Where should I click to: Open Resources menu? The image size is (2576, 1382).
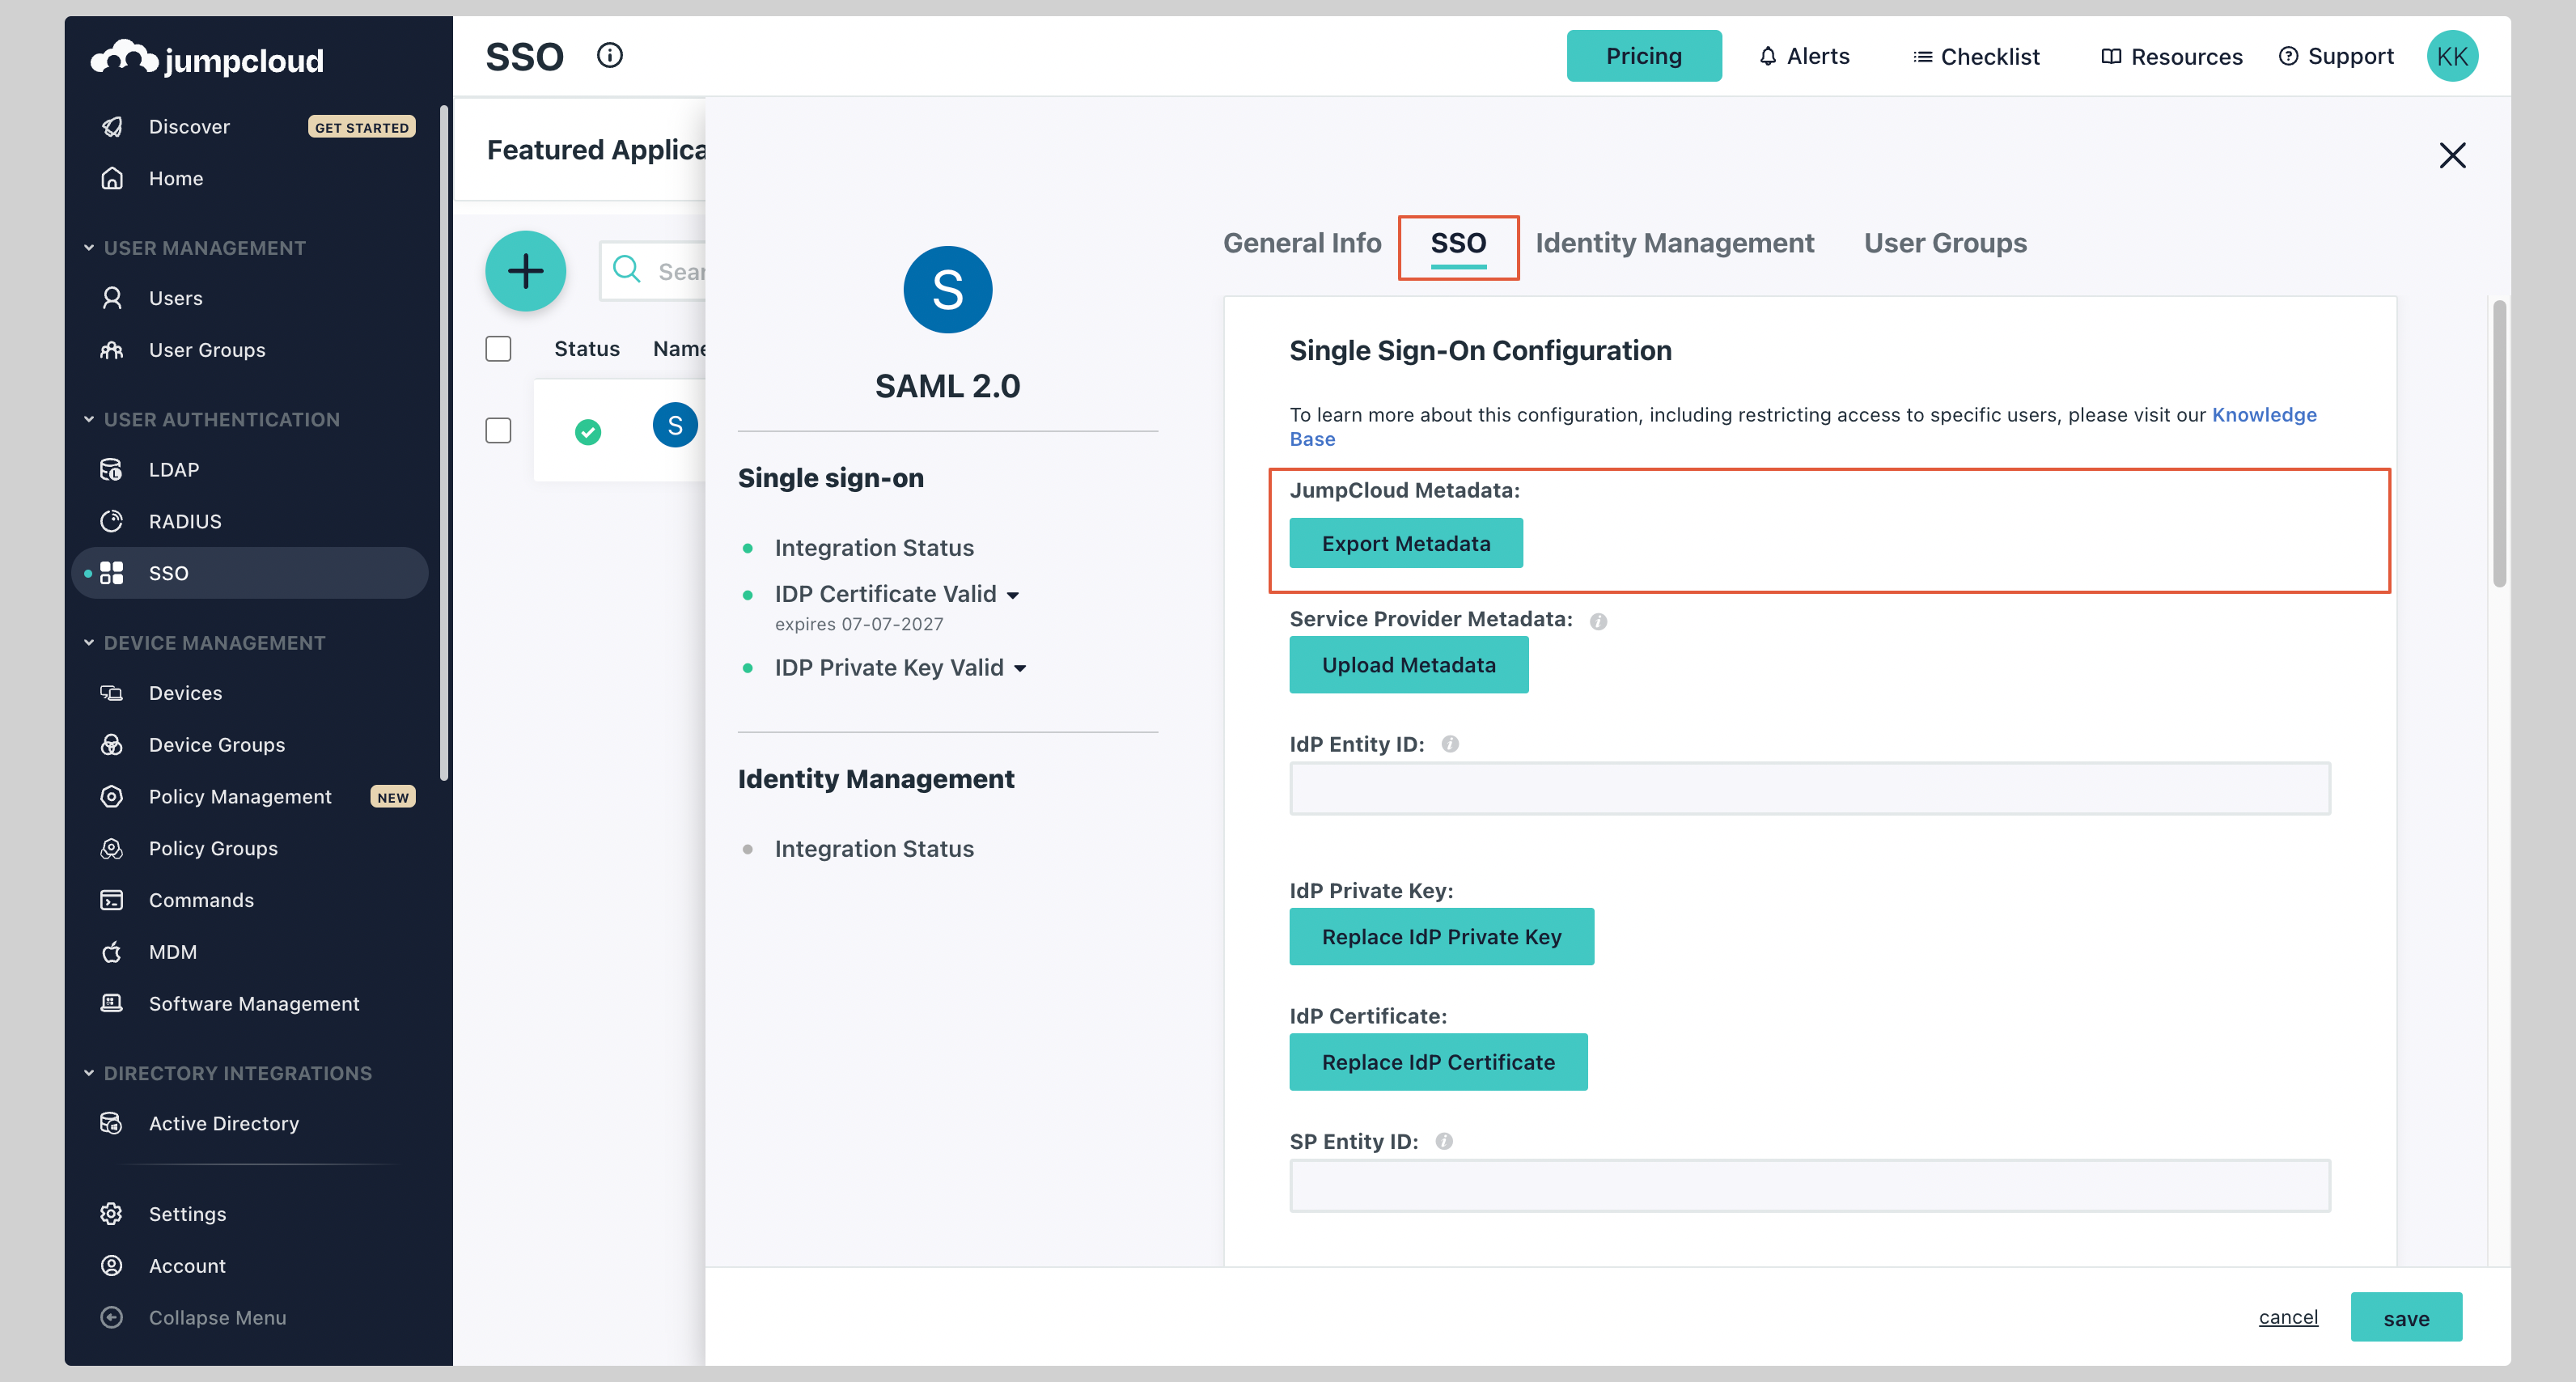(2171, 57)
